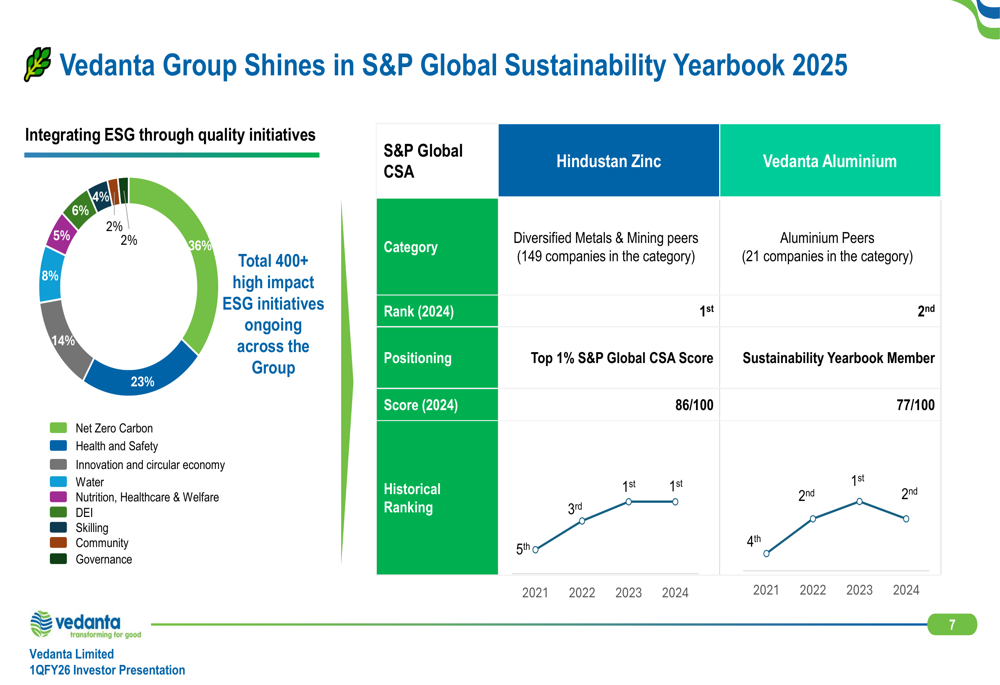Select the 2021 '5th' point in Hindustan Zinc chart
This screenshot has height=685, width=1000.
[x=535, y=550]
